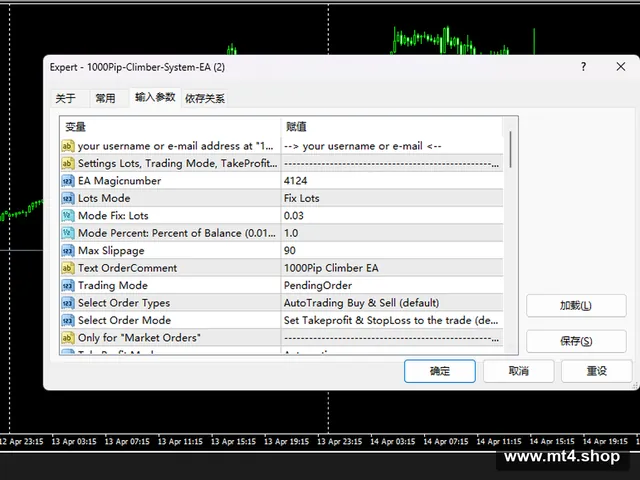Viewport: 640px width, 480px height.
Task: Select the "Set Takeprofit & StopLoss" value cell
Action: [391, 320]
